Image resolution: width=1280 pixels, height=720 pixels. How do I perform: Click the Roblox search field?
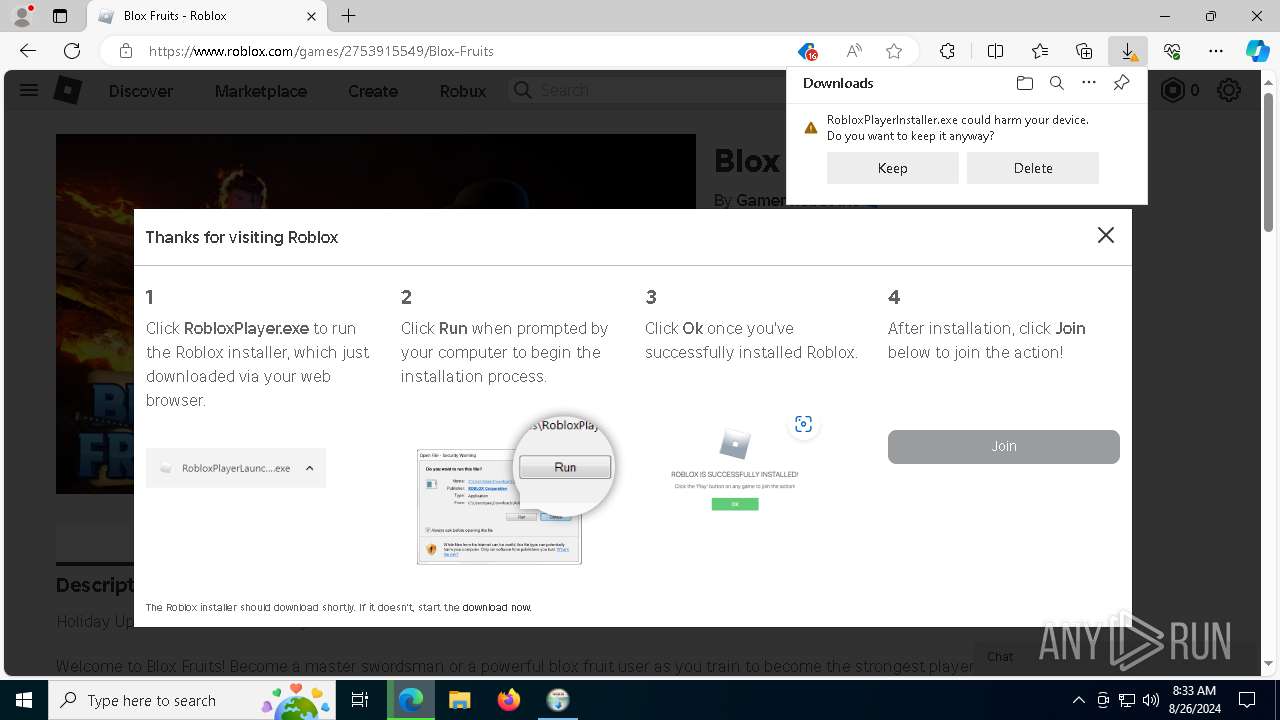pyautogui.click(x=645, y=90)
